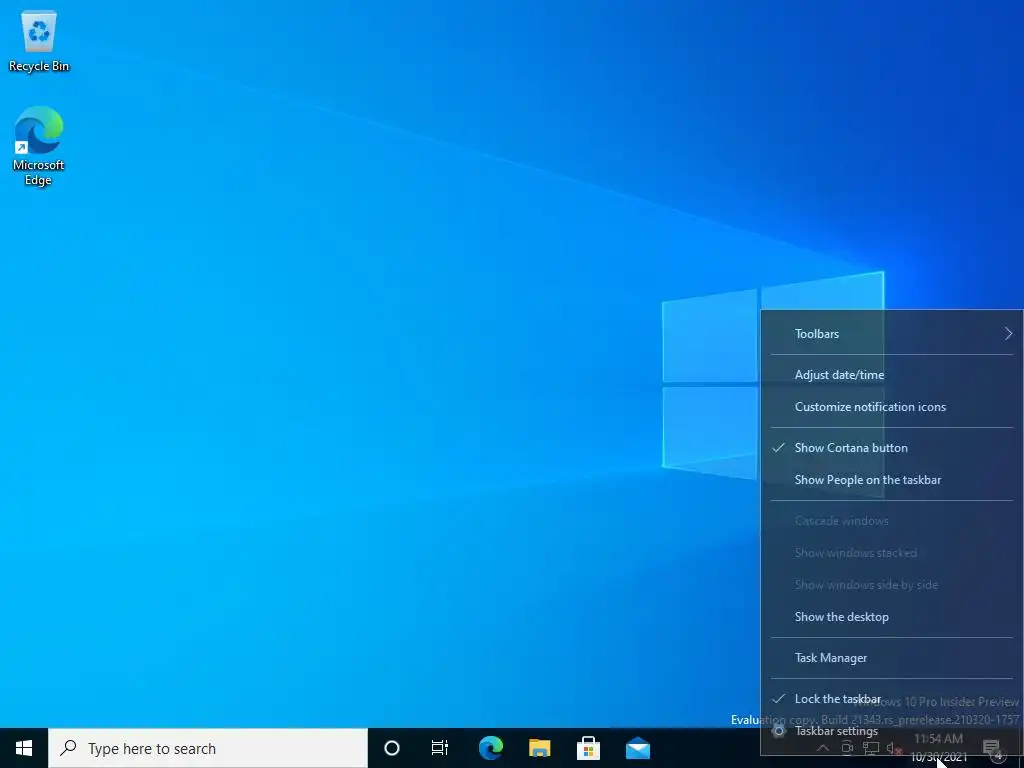Uncheck Show Cortana button

pyautogui.click(x=892, y=448)
